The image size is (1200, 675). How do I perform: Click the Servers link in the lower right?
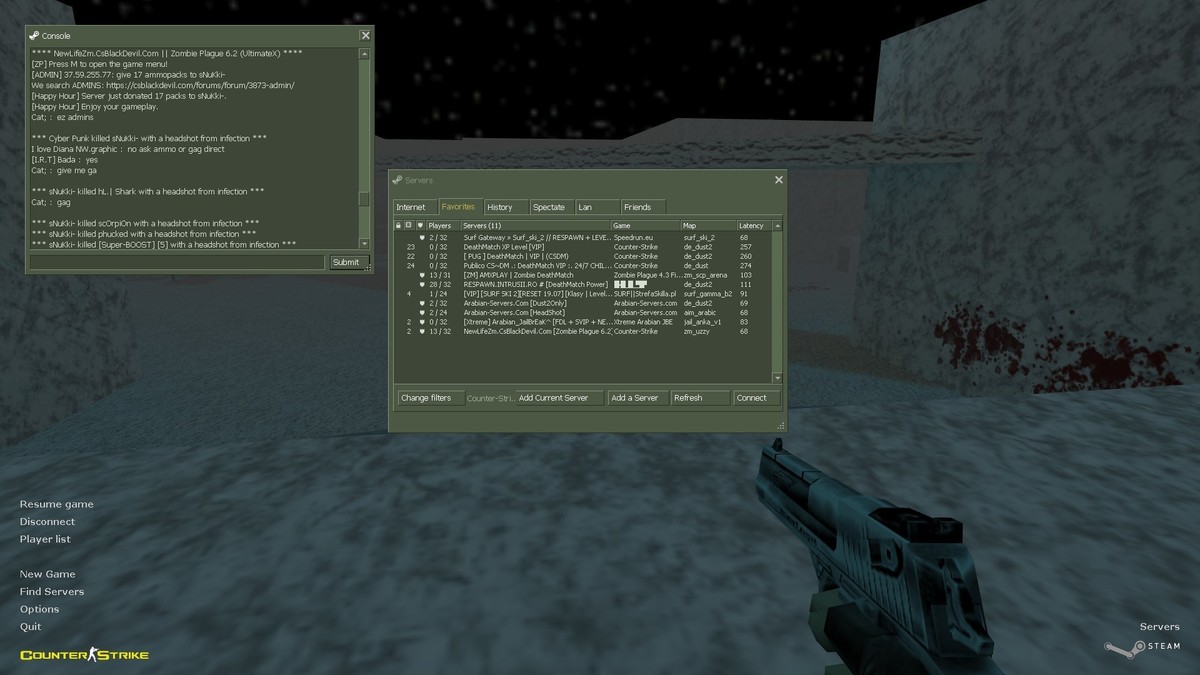1160,627
